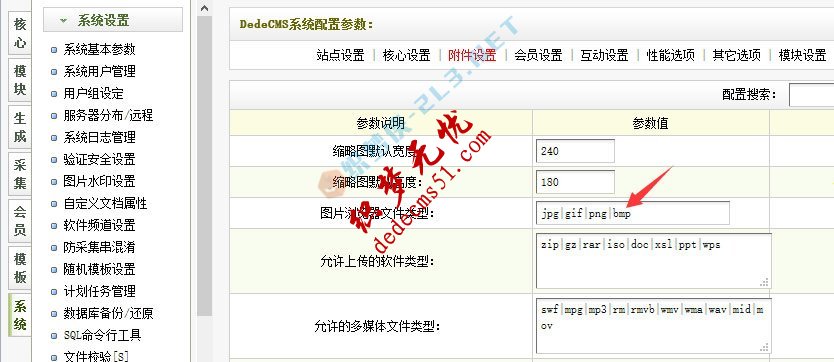Open 验证安全设置
The width and height of the screenshot is (834, 362).
tap(99, 159)
